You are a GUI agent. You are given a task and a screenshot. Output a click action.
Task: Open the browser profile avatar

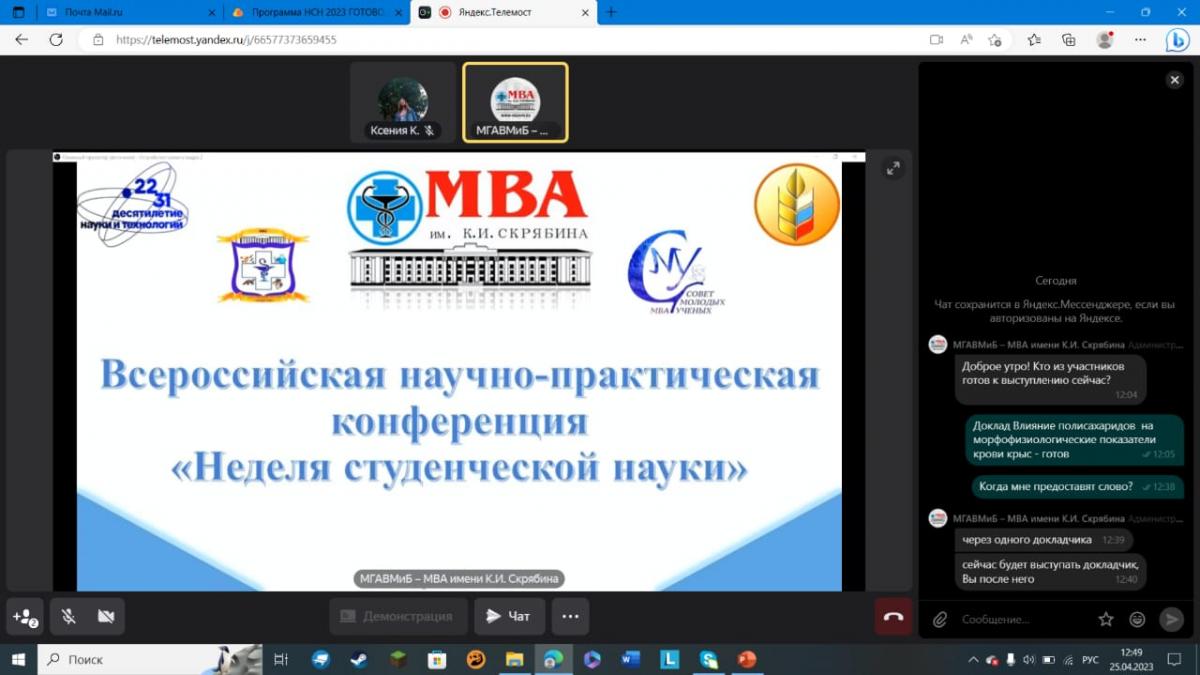point(1105,40)
